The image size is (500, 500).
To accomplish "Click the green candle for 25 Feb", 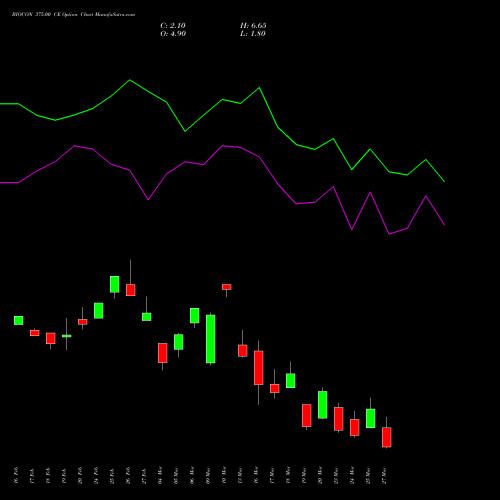I will [x=115, y=284].
